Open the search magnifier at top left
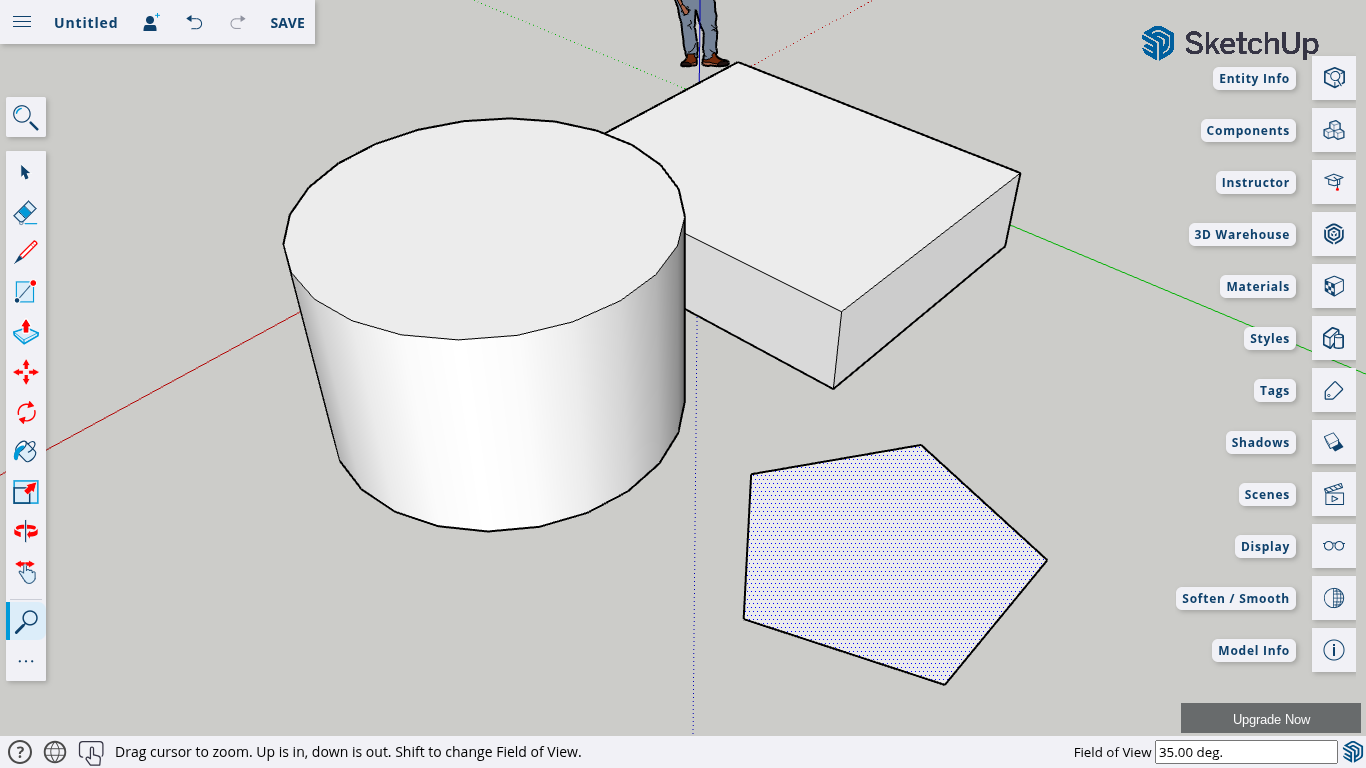 (x=26, y=118)
